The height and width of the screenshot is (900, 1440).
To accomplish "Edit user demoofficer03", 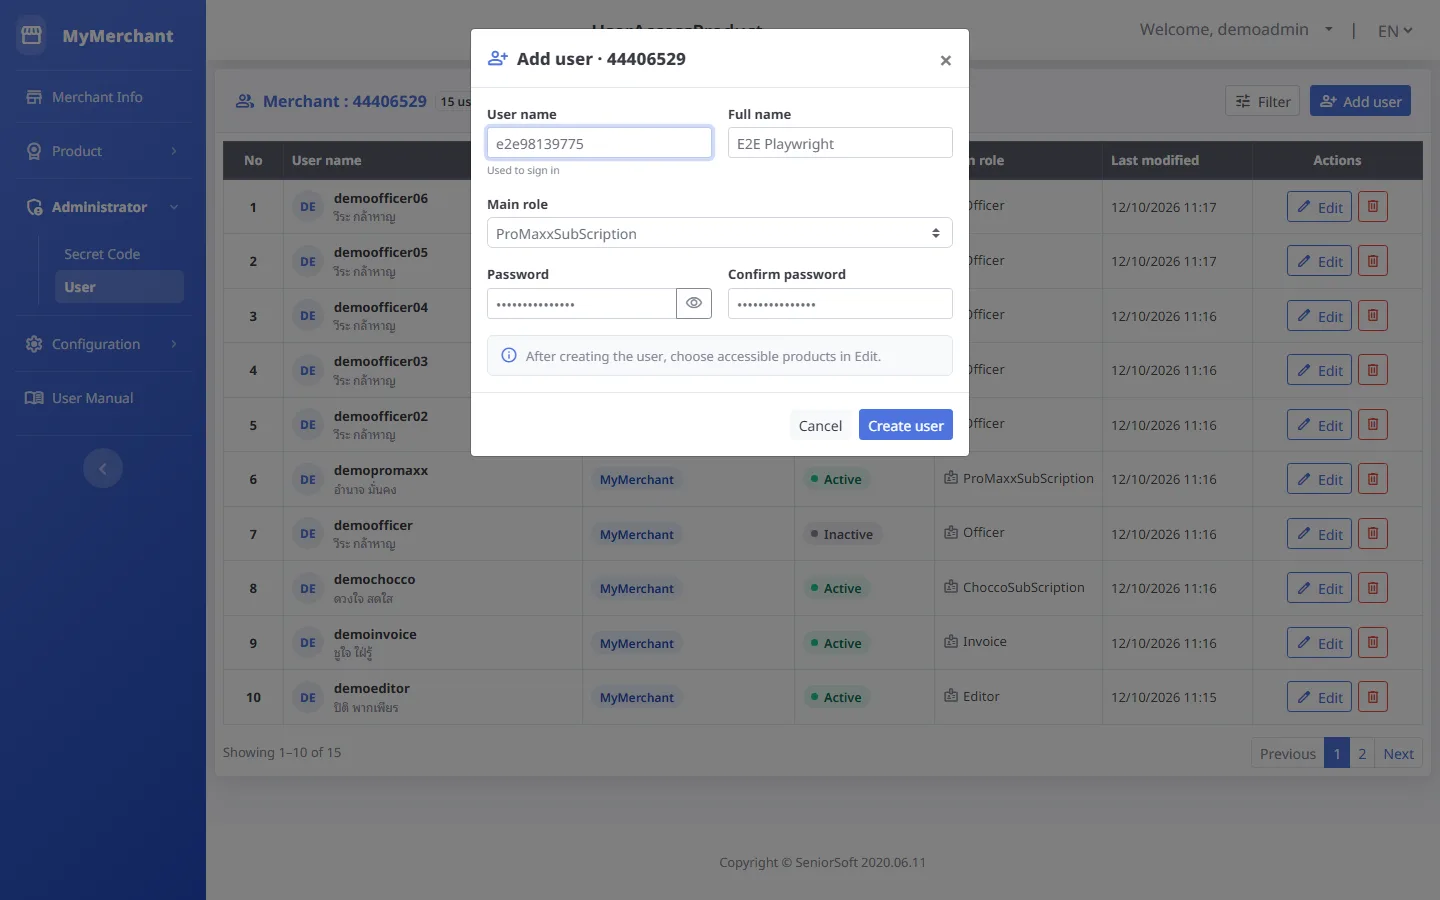I will point(1320,370).
